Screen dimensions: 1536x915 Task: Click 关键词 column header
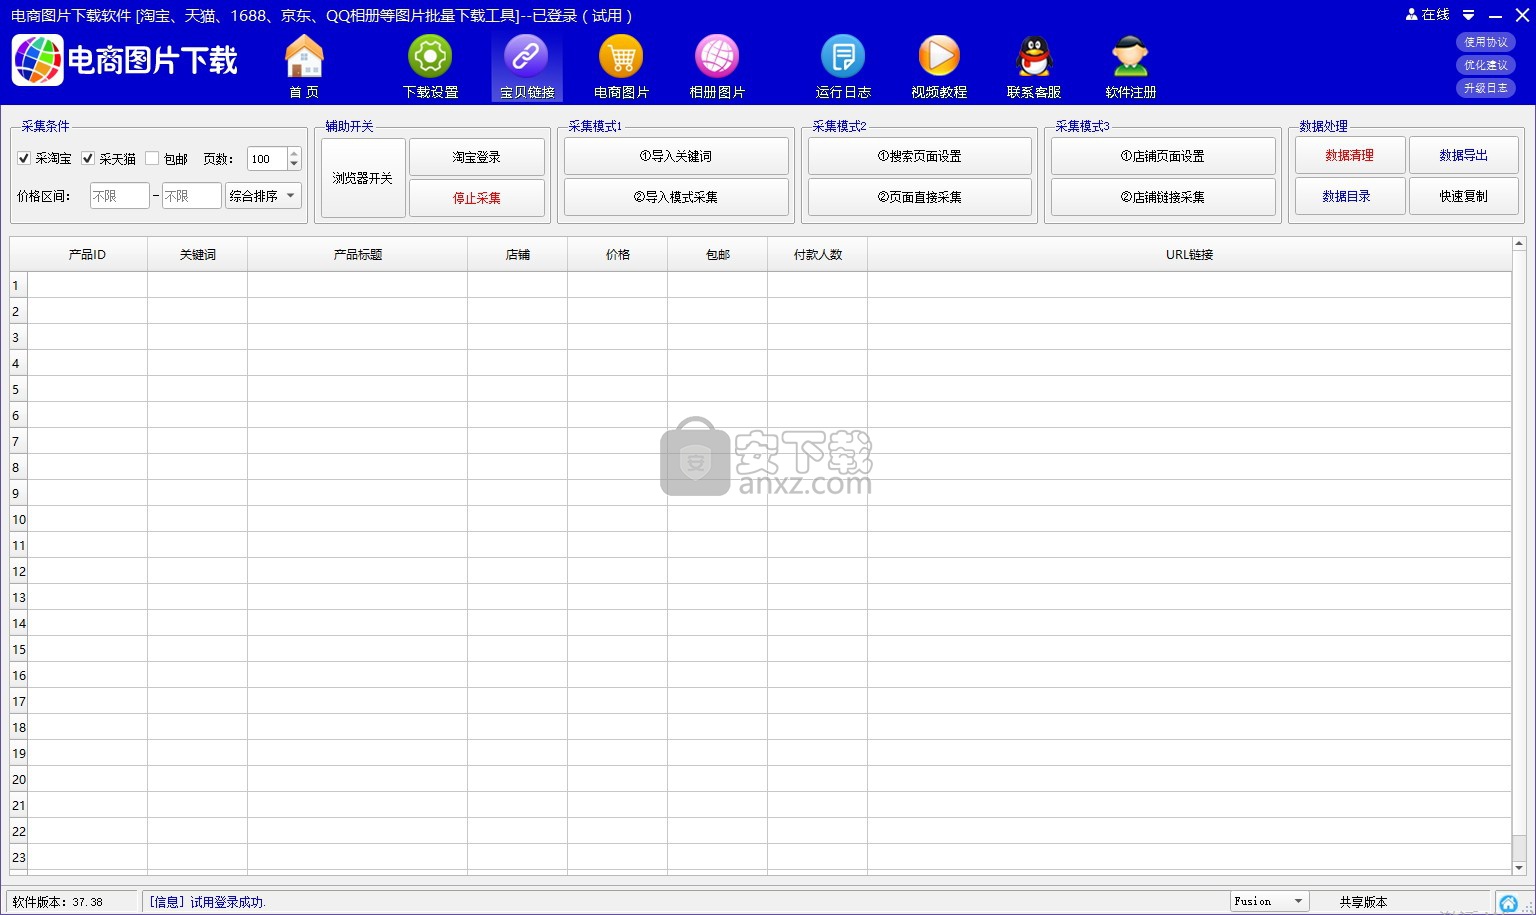click(198, 255)
